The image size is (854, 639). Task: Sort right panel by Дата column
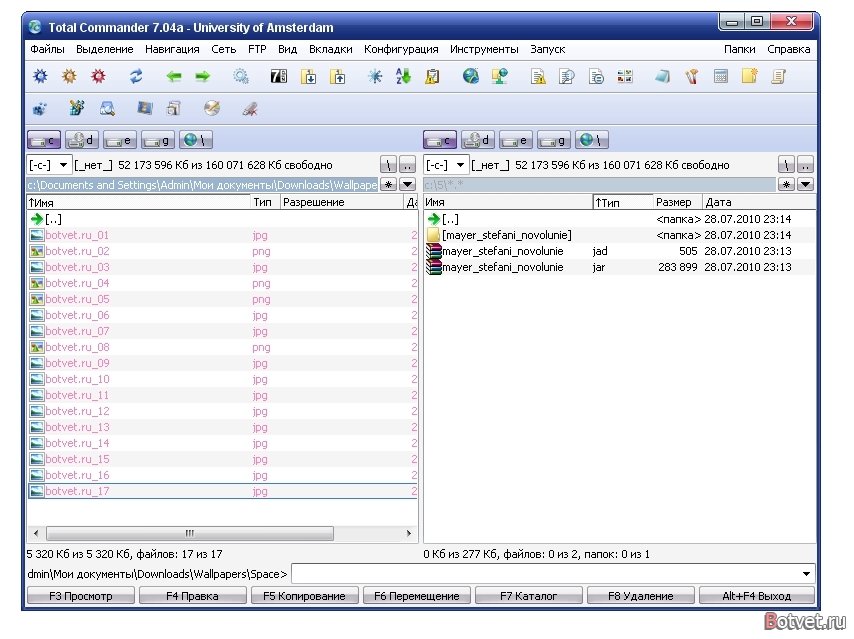pyautogui.click(x=759, y=202)
